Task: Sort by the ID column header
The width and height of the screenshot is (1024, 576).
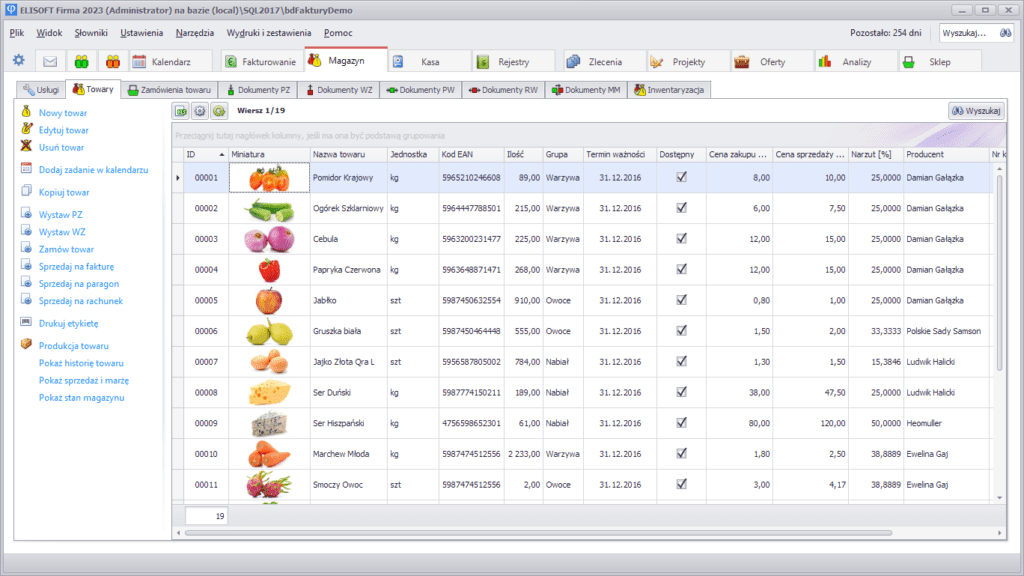Action: (x=205, y=154)
